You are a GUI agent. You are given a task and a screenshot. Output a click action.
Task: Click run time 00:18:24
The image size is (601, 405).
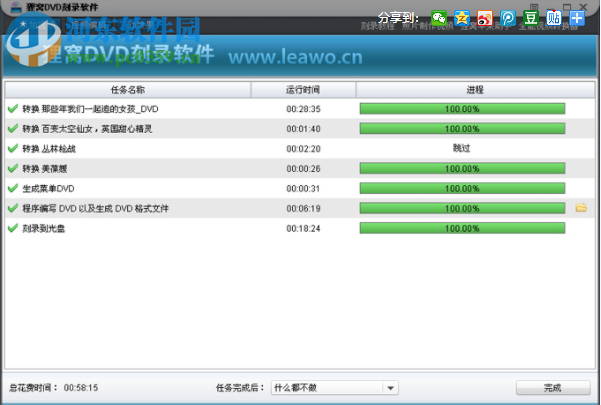[303, 229]
